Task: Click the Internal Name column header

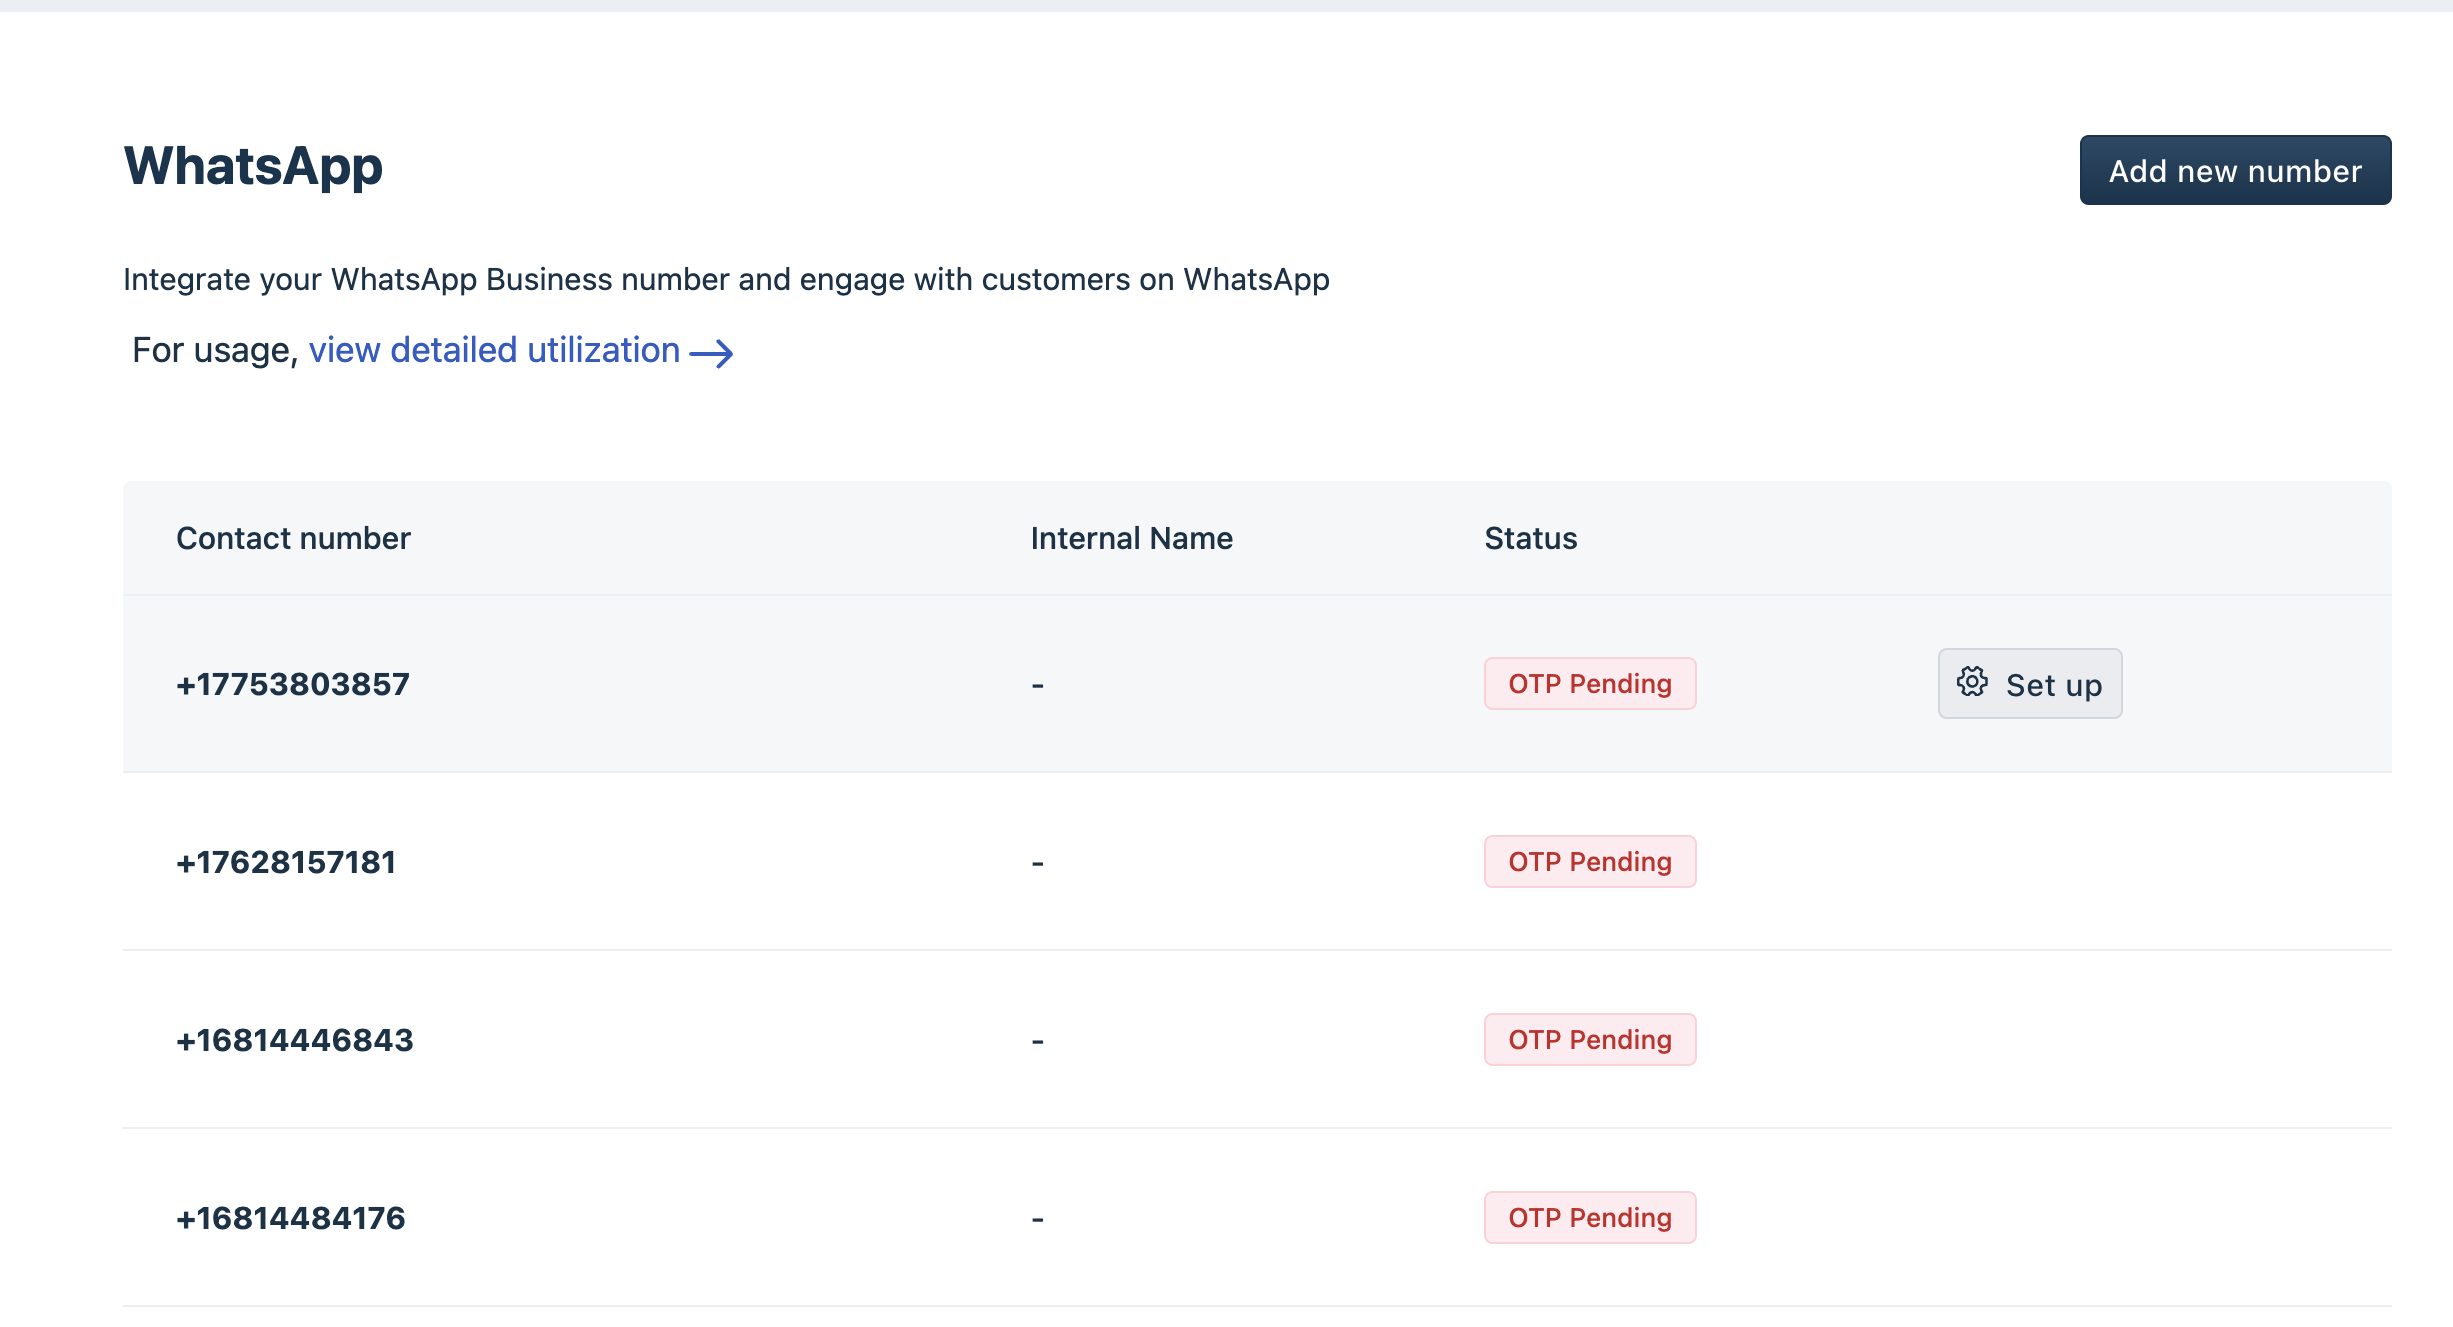Action: pyautogui.click(x=1131, y=539)
